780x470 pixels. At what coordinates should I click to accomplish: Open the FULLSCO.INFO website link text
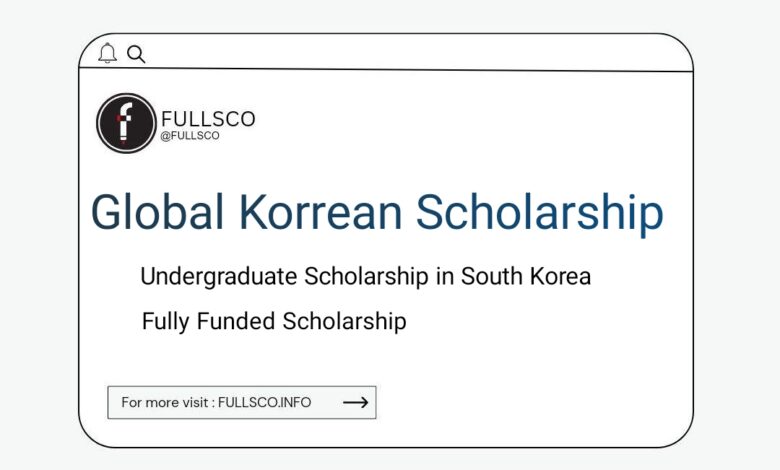tap(265, 402)
